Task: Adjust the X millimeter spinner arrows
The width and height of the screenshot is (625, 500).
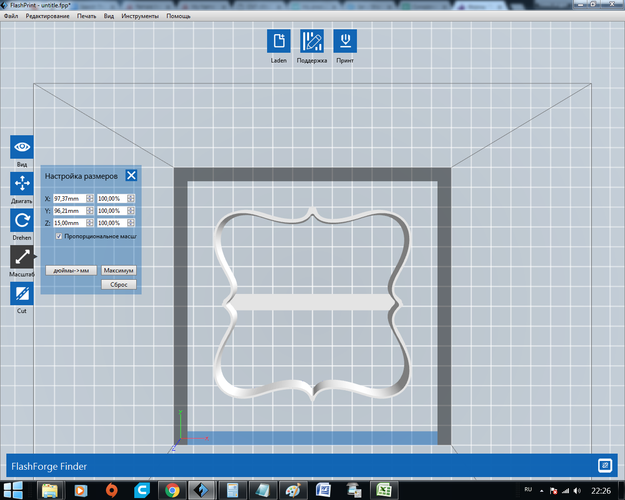Action: (x=90, y=199)
